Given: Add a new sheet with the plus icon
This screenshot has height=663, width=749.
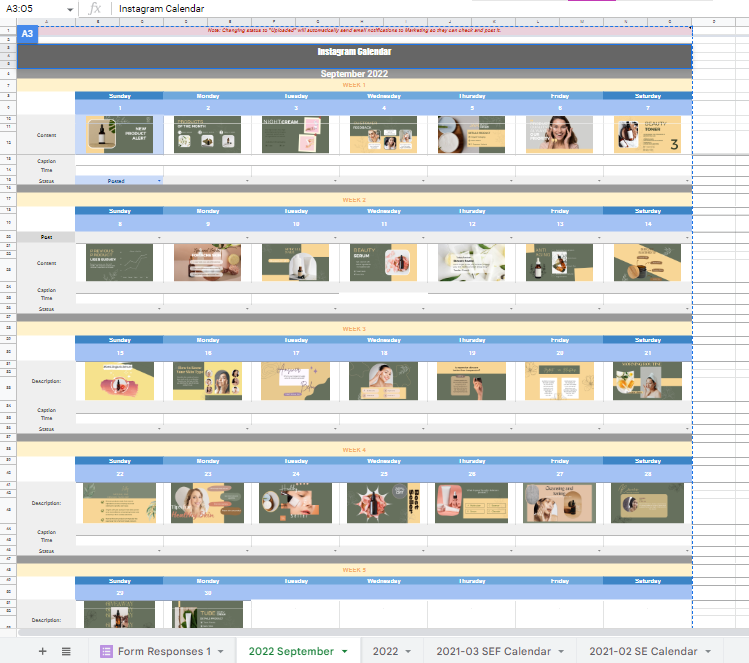Looking at the screenshot, I should (43, 651).
